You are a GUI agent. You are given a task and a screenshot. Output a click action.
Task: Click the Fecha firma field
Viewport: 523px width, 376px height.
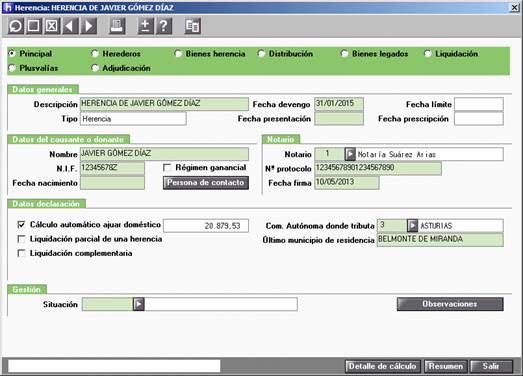[347, 183]
